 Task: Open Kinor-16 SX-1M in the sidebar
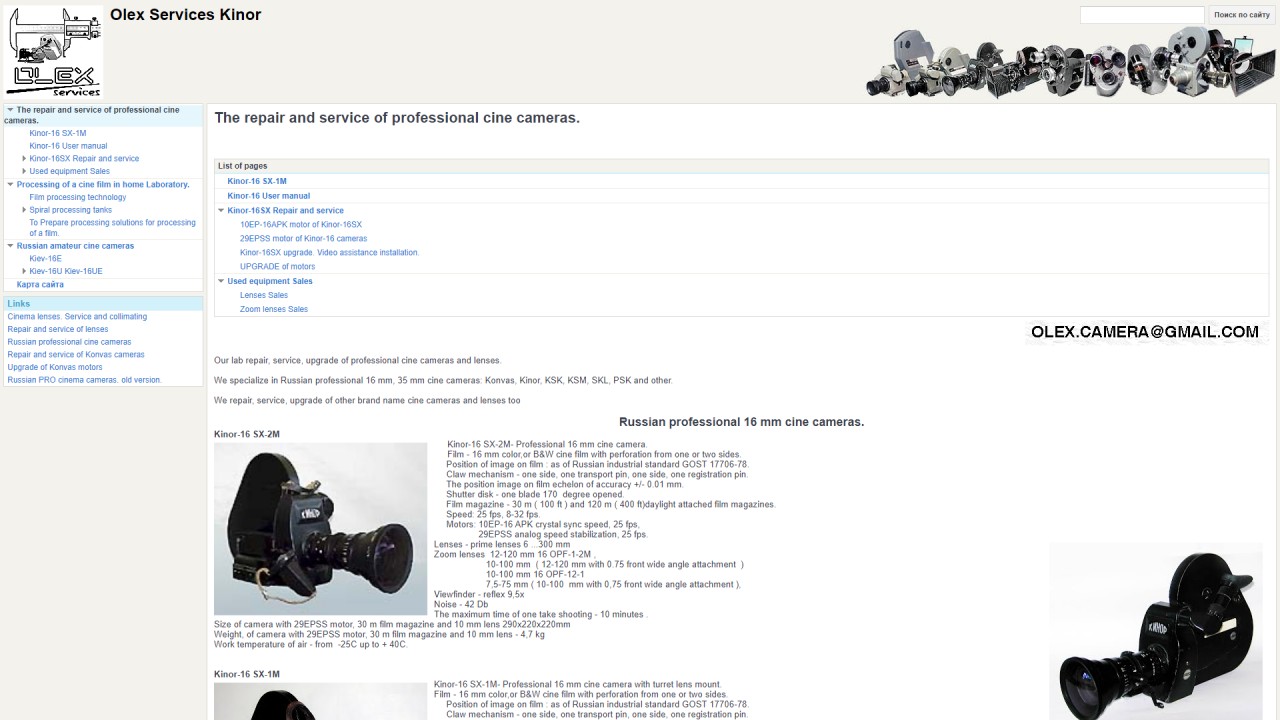[58, 133]
